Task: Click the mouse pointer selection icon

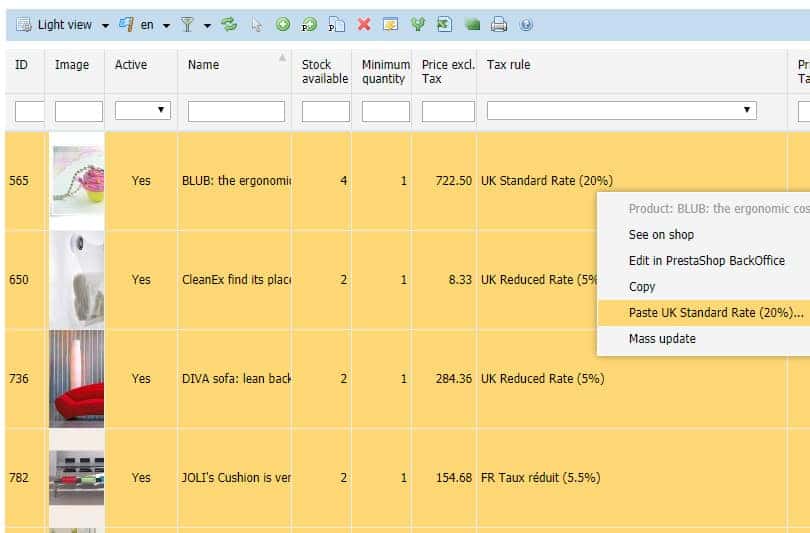Action: pyautogui.click(x=257, y=25)
